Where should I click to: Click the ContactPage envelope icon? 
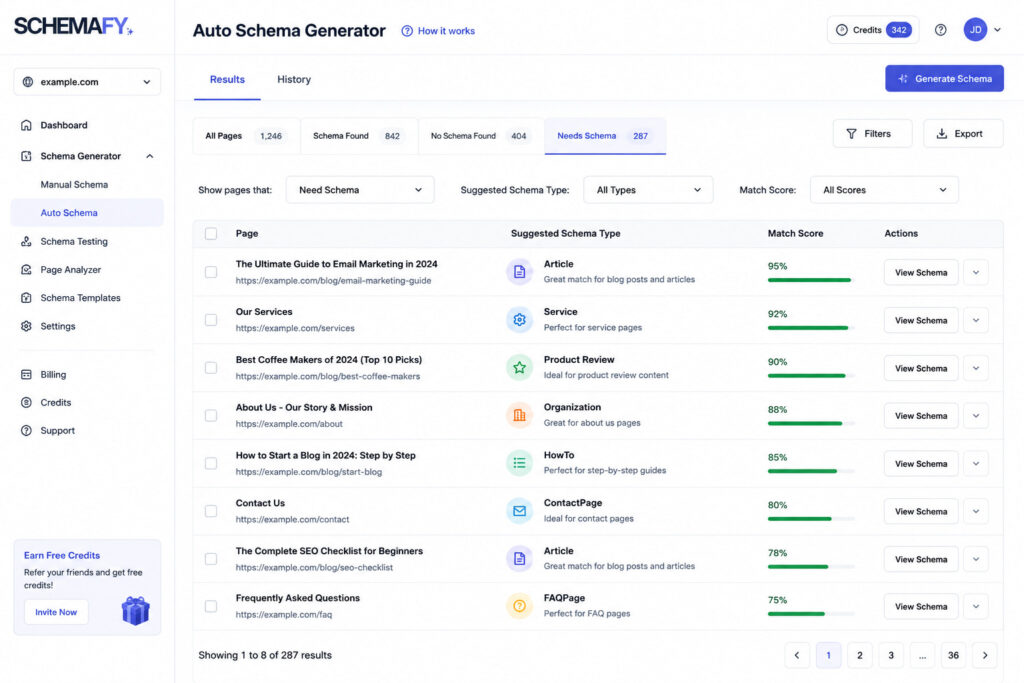pyautogui.click(x=519, y=511)
